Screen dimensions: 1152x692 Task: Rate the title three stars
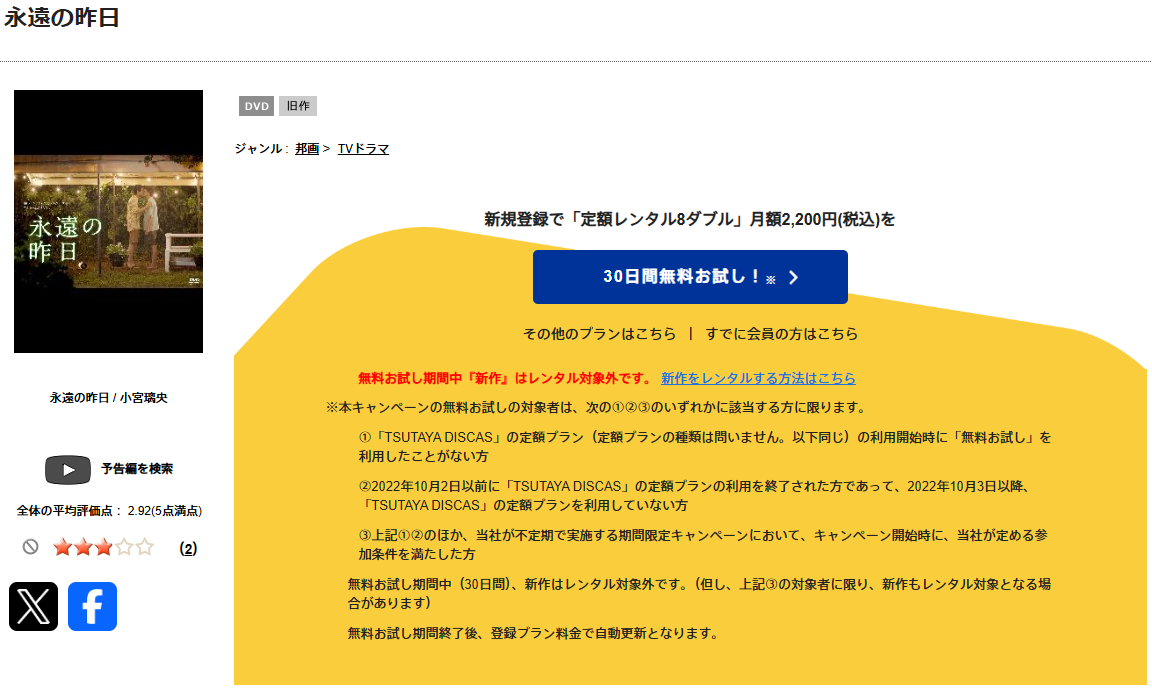(x=104, y=547)
